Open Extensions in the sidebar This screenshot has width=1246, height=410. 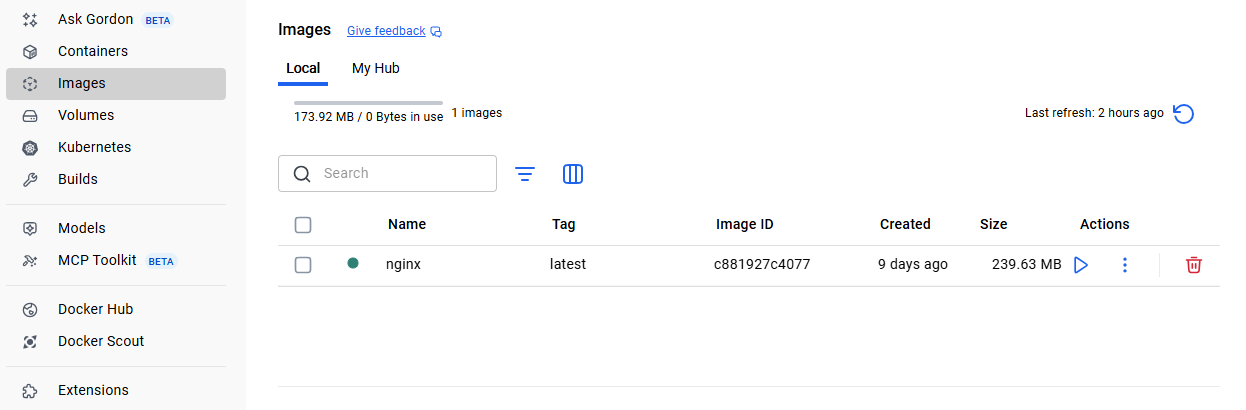[116, 390]
